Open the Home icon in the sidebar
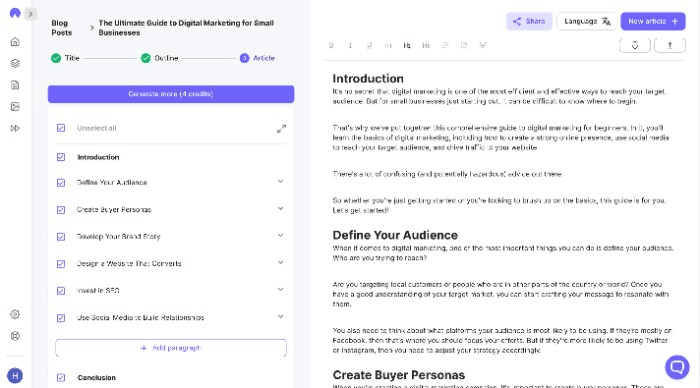 pyautogui.click(x=15, y=42)
